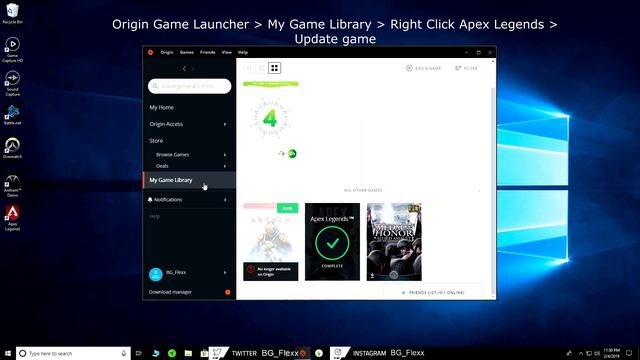
Task: Open the Download manager
Action: (x=170, y=292)
